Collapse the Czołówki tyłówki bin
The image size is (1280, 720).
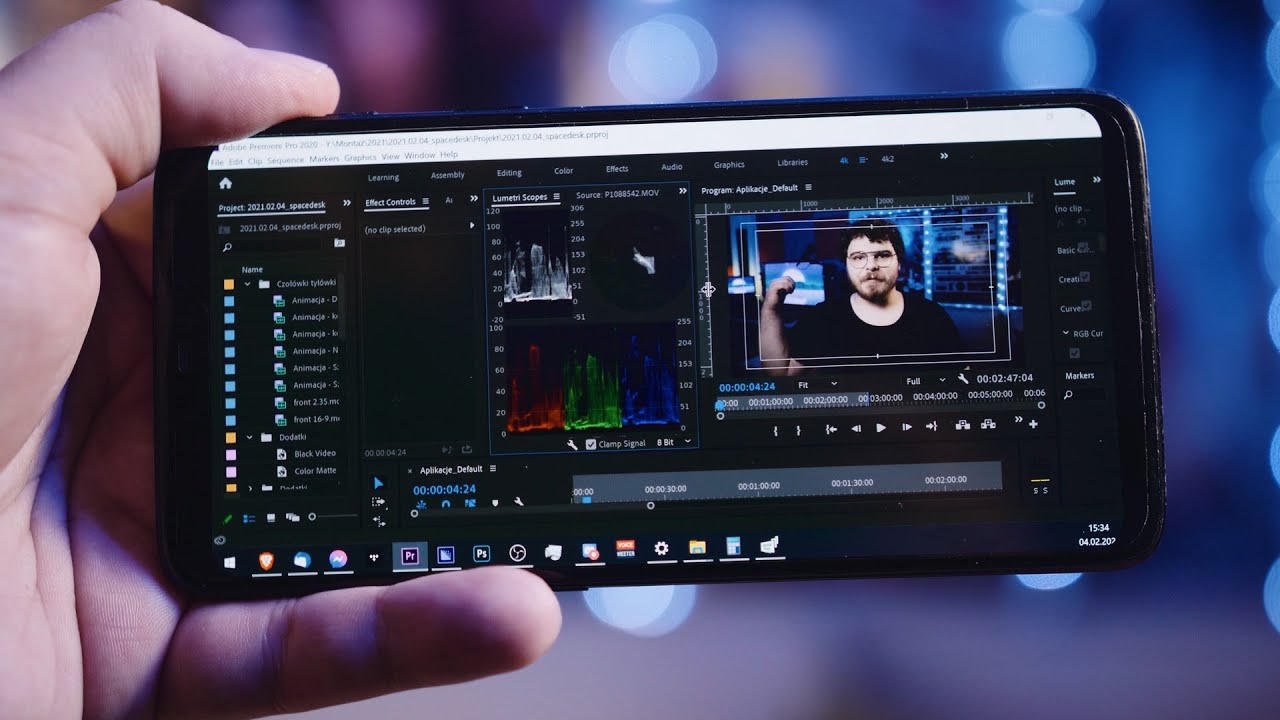(247, 284)
